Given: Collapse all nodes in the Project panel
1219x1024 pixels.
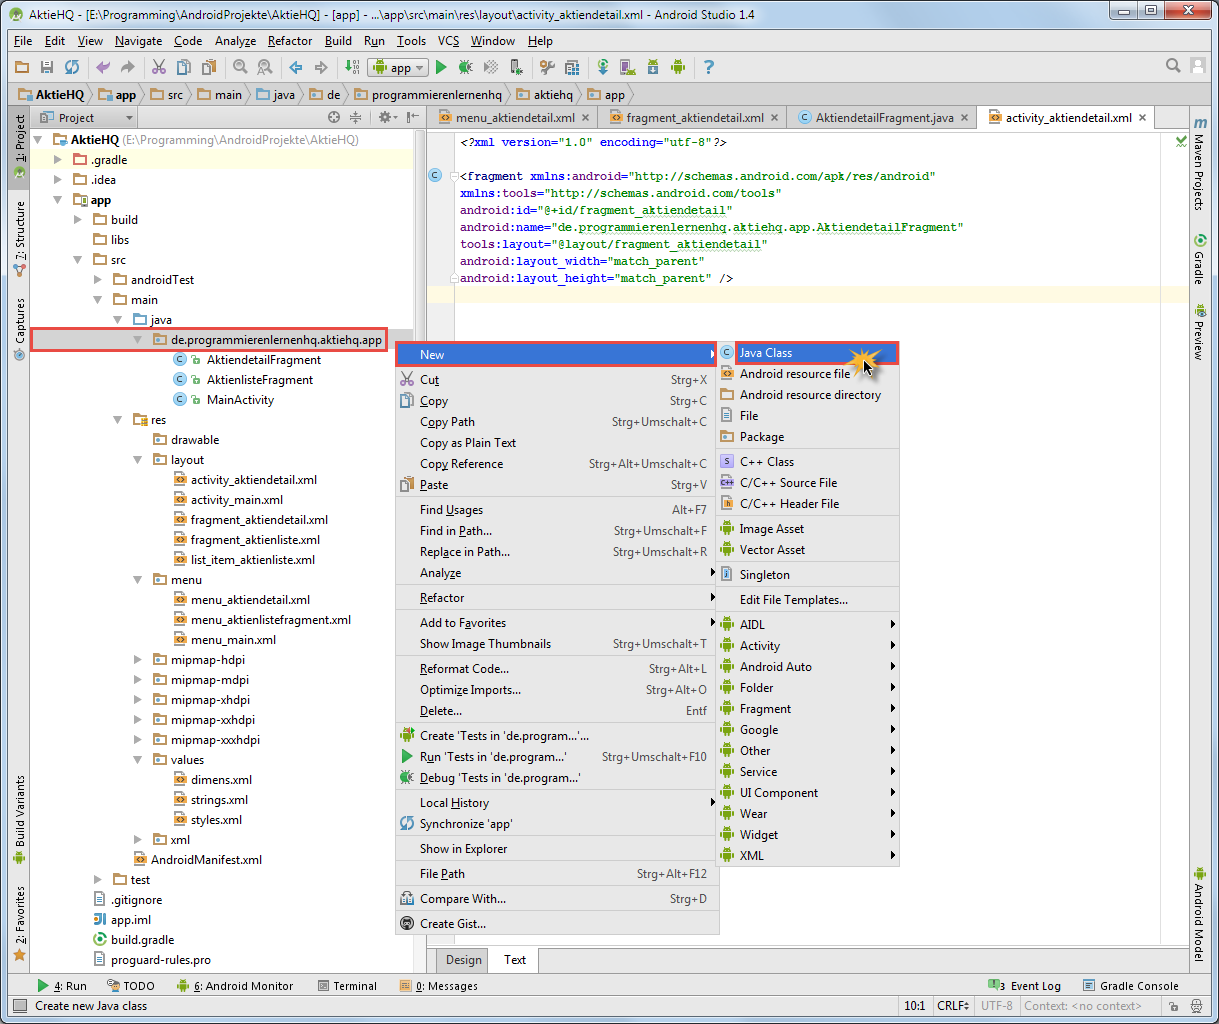Looking at the screenshot, I should pyautogui.click(x=355, y=117).
